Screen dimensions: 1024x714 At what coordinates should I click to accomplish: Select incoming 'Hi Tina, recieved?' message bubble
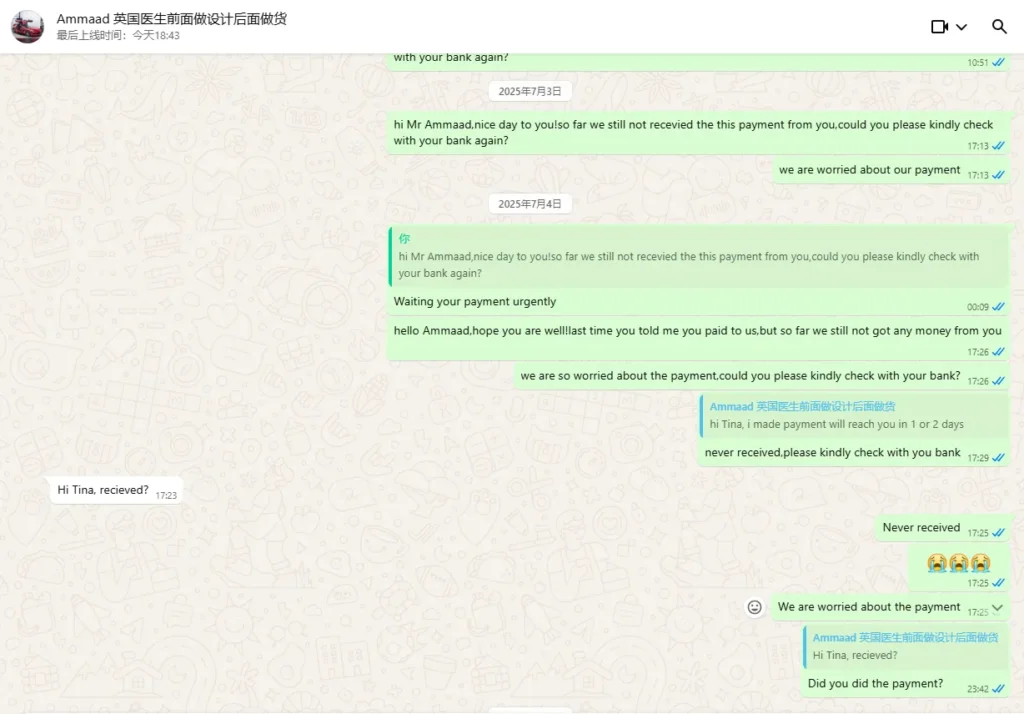pyautogui.click(x=104, y=490)
